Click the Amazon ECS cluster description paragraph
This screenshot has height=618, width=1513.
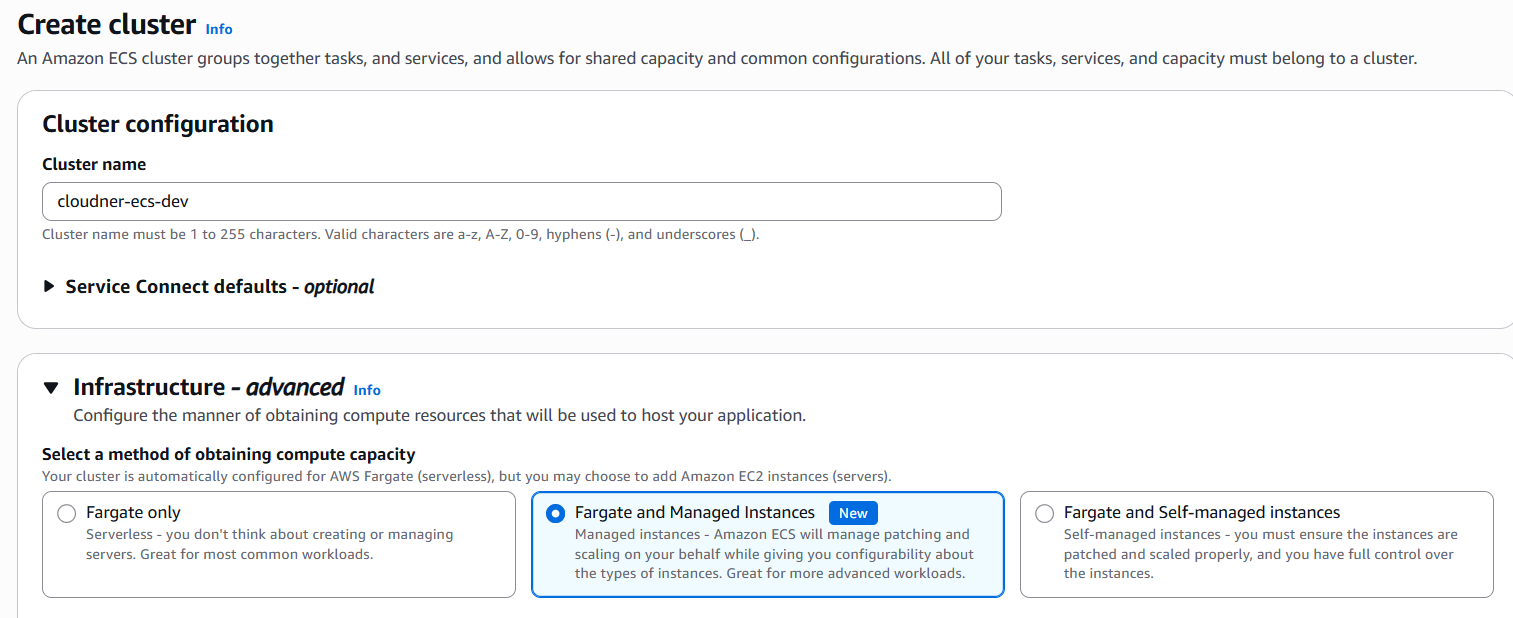point(716,59)
